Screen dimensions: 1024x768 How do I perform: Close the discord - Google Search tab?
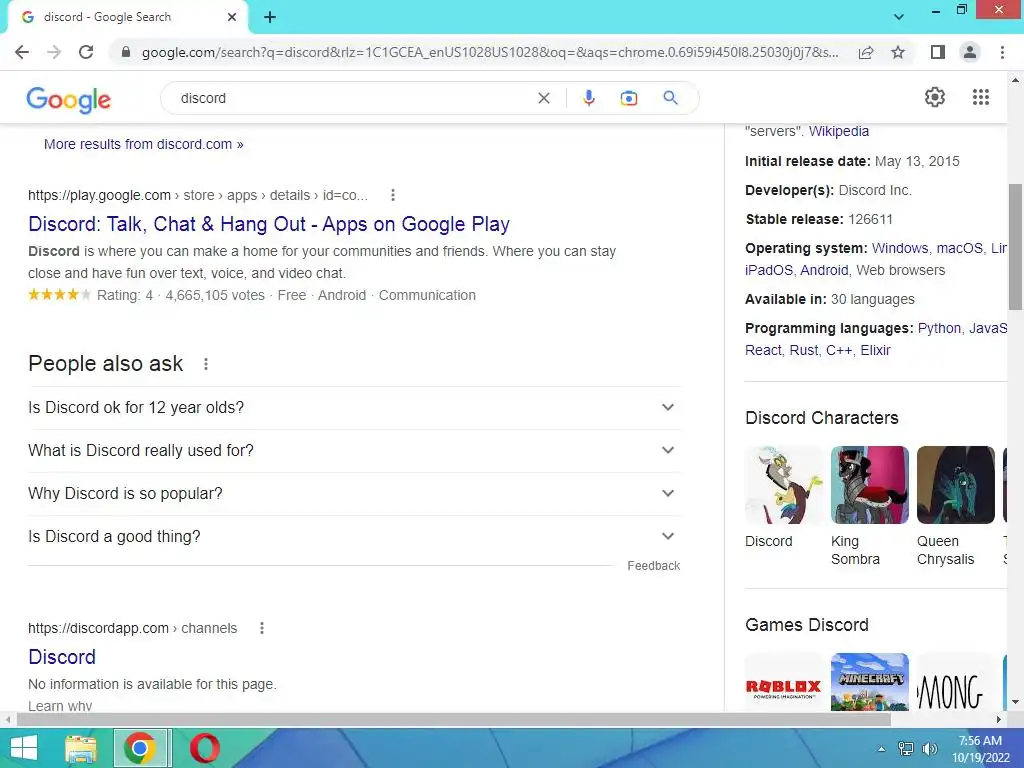coord(232,18)
